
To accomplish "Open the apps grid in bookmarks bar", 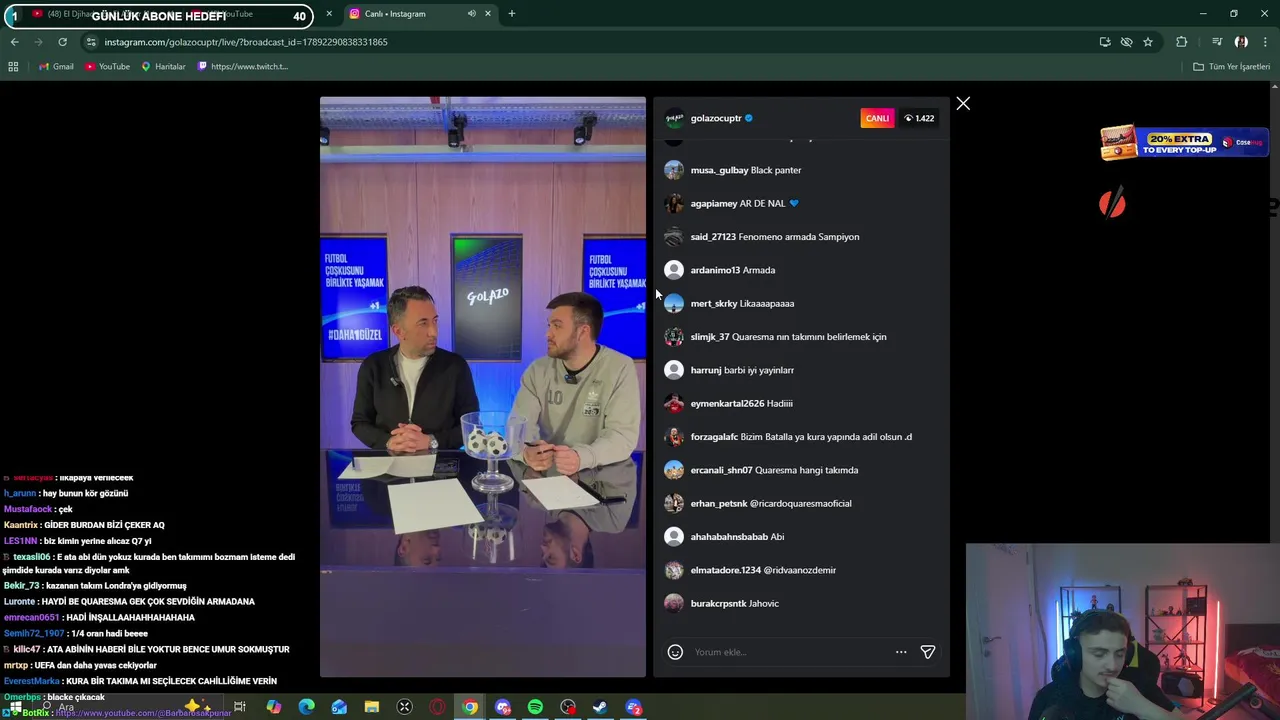I will [x=13, y=66].
